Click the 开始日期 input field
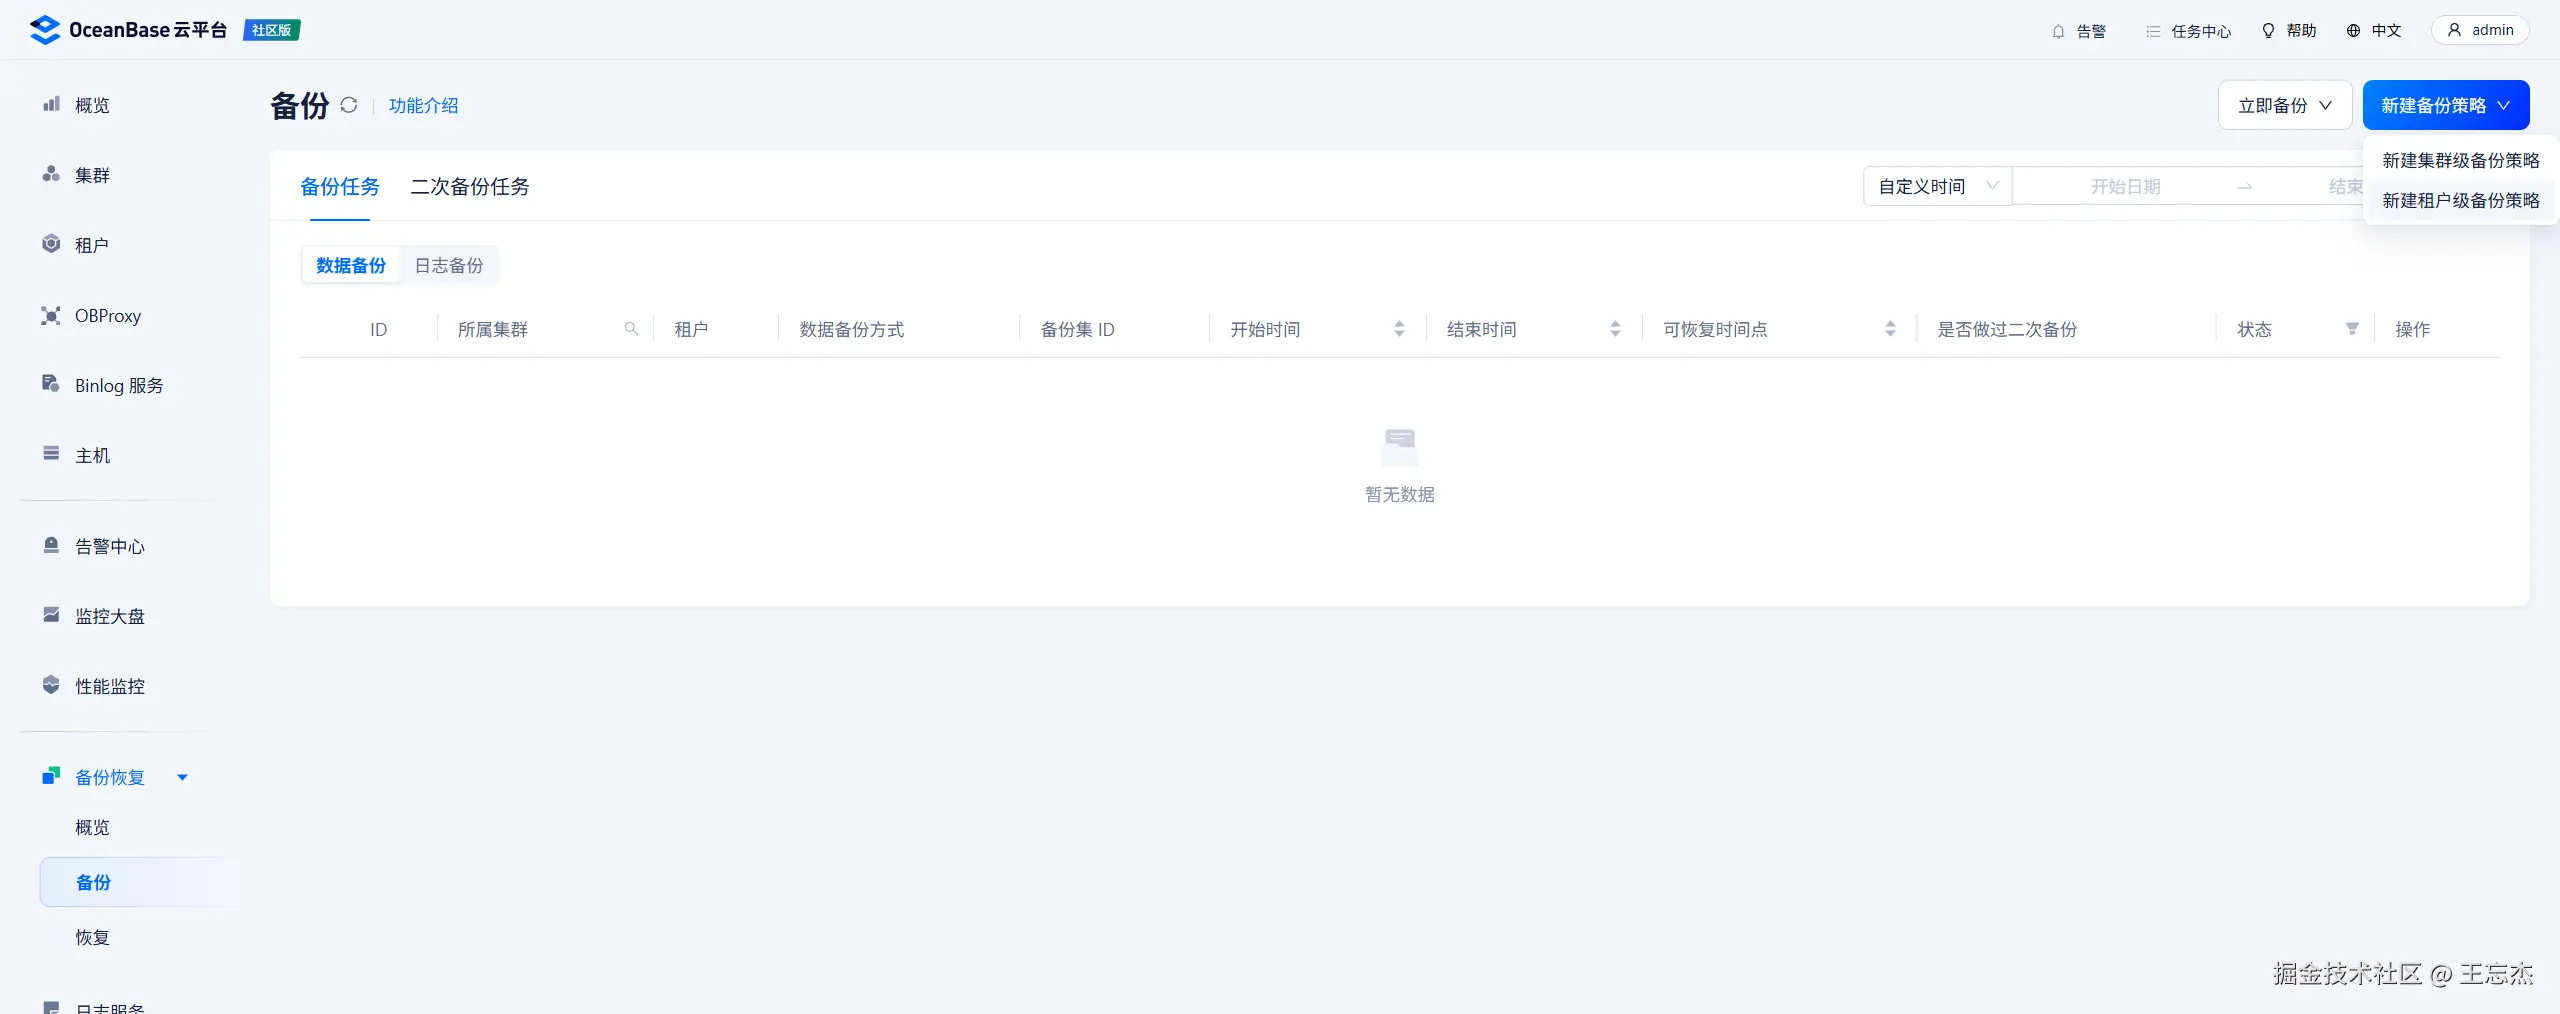The image size is (2560, 1014). pyautogui.click(x=2125, y=186)
